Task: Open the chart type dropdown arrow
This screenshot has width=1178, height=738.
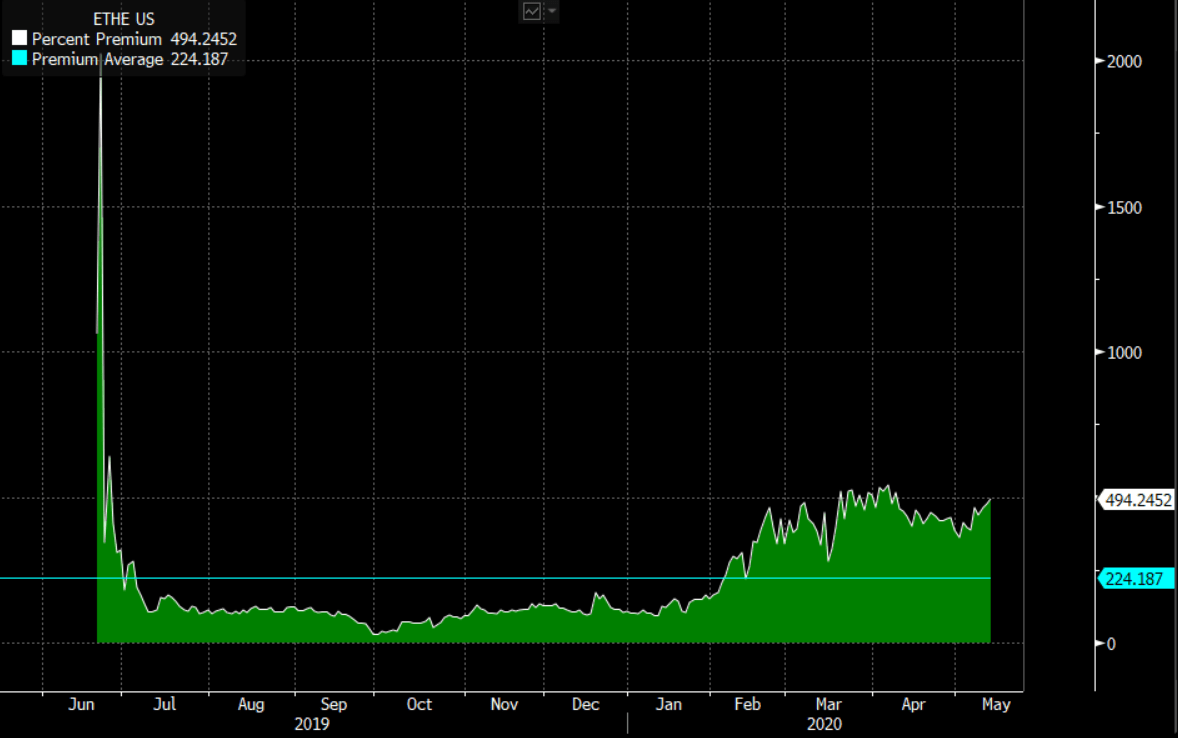Action: [x=552, y=12]
